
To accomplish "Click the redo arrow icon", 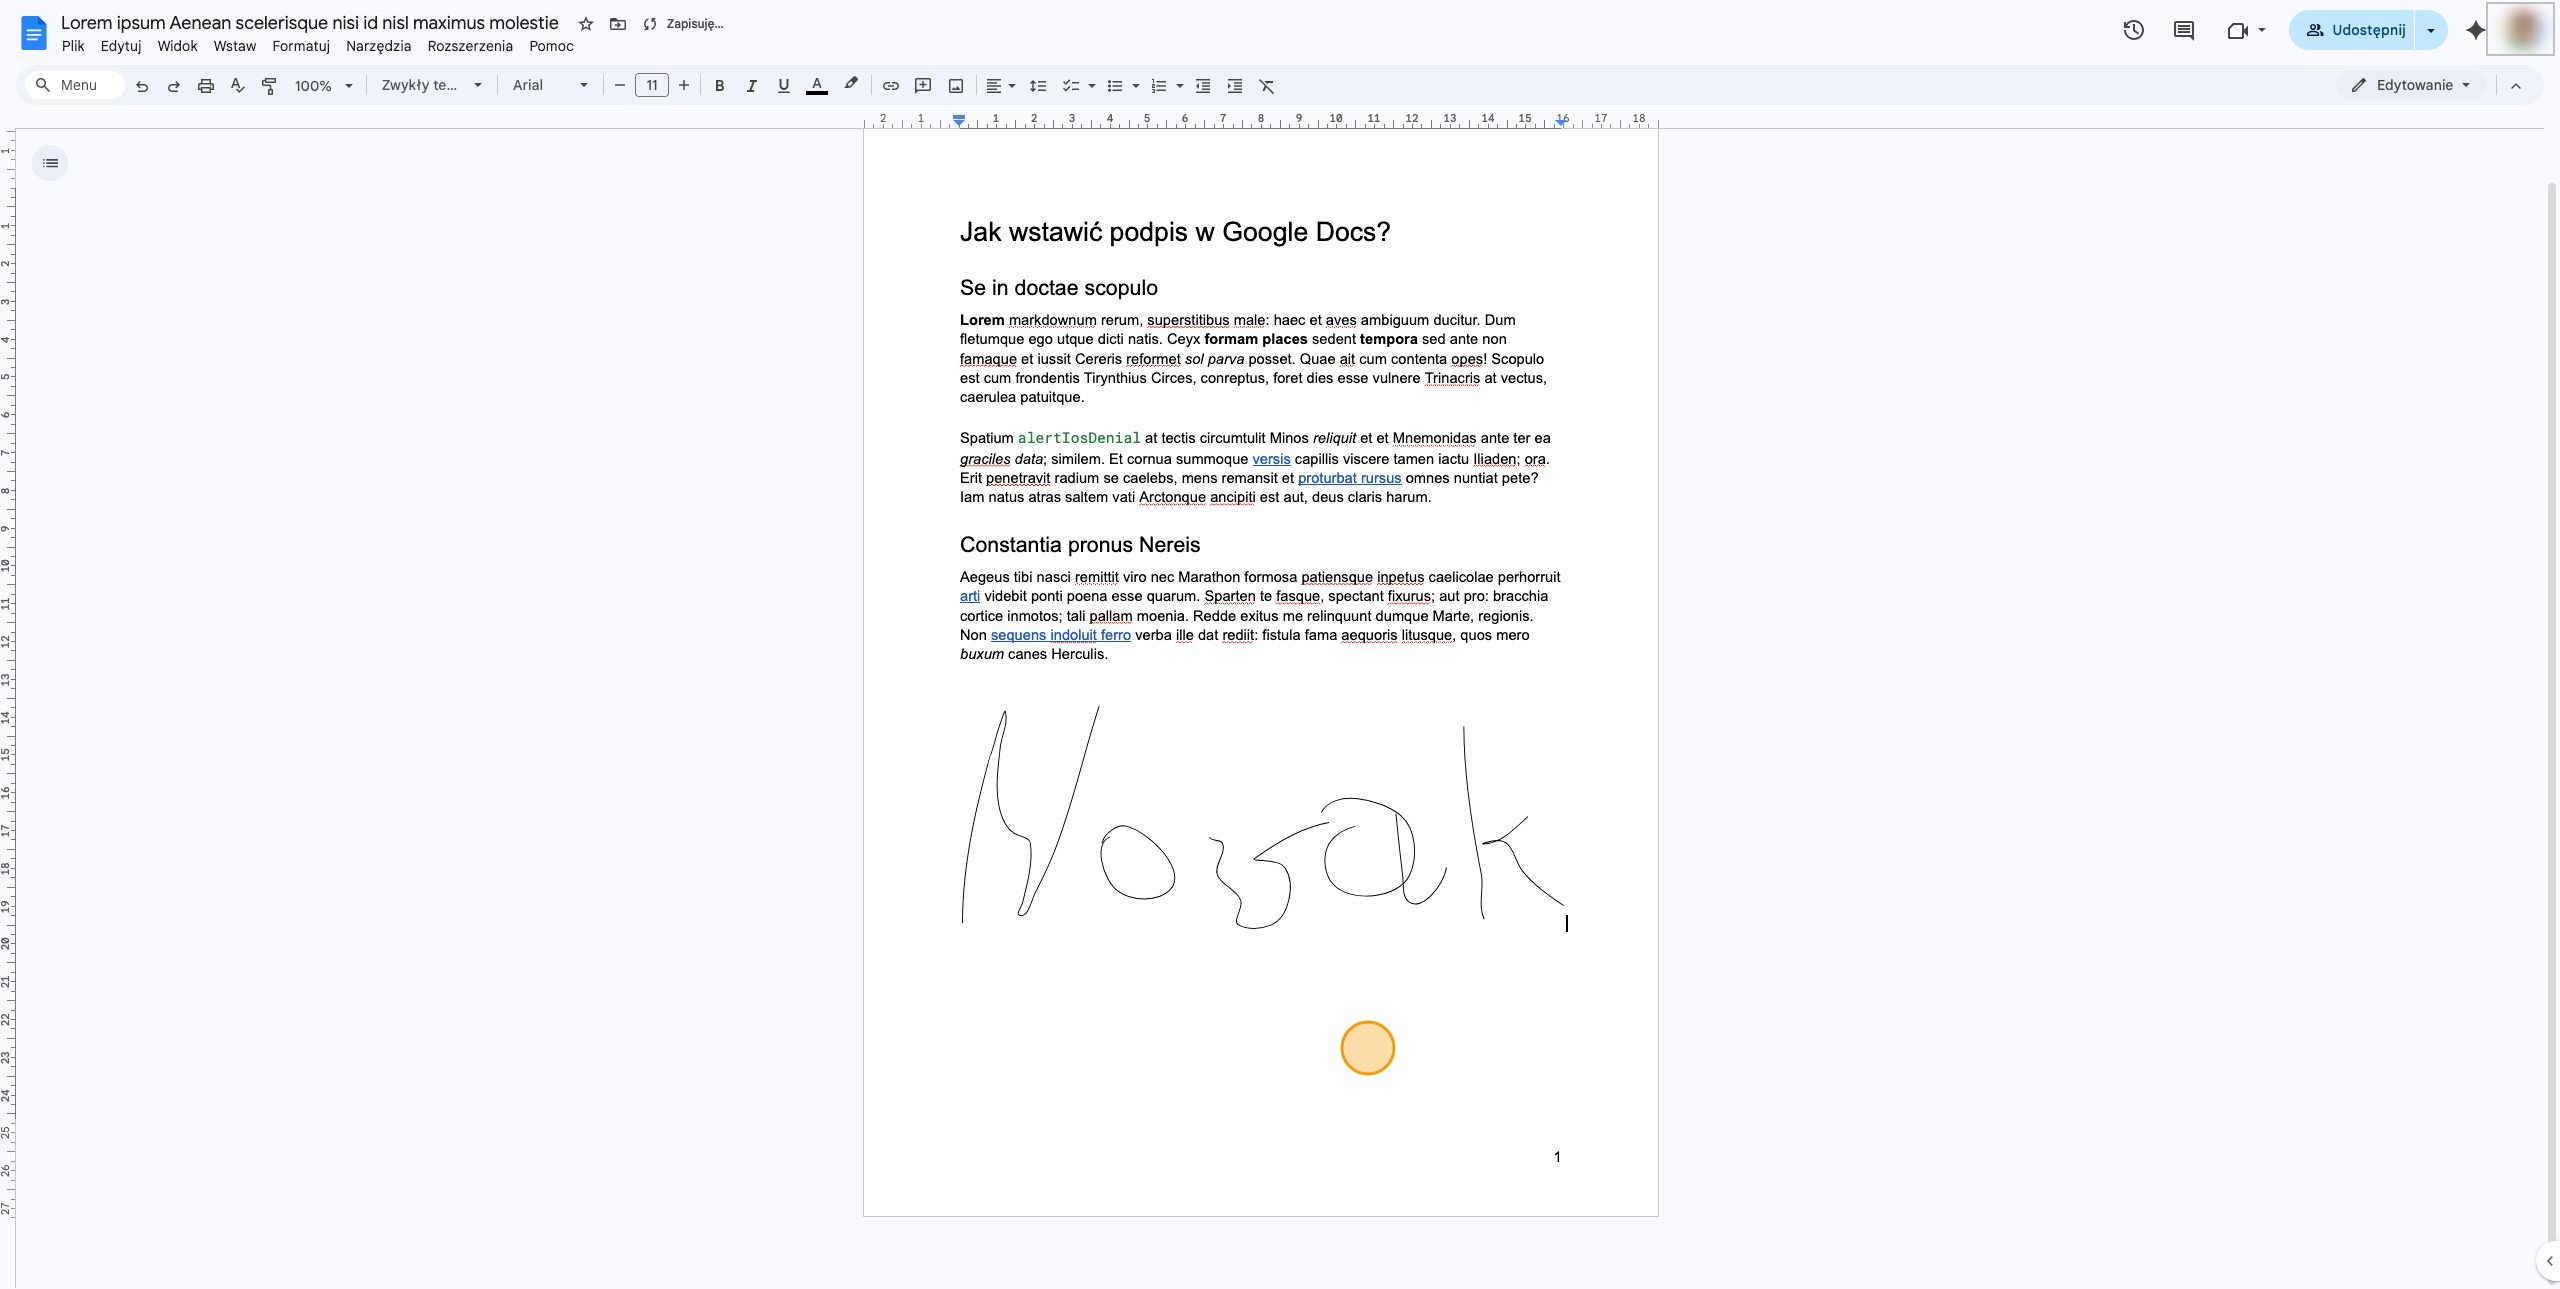I will 173,86.
